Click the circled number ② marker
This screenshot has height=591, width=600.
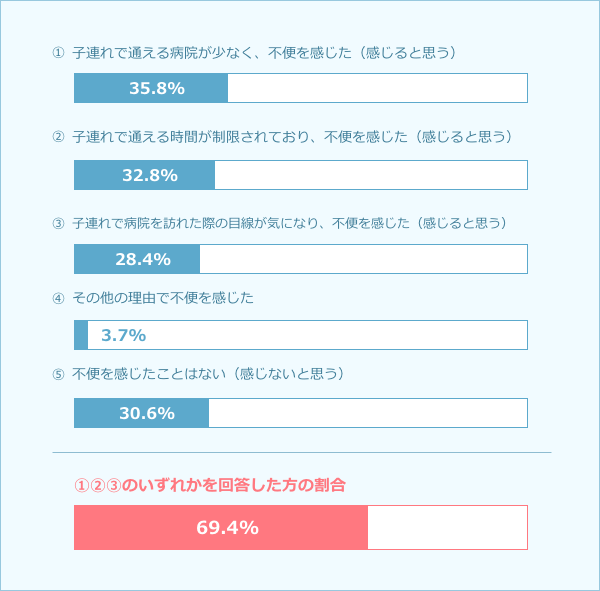(x=58, y=136)
